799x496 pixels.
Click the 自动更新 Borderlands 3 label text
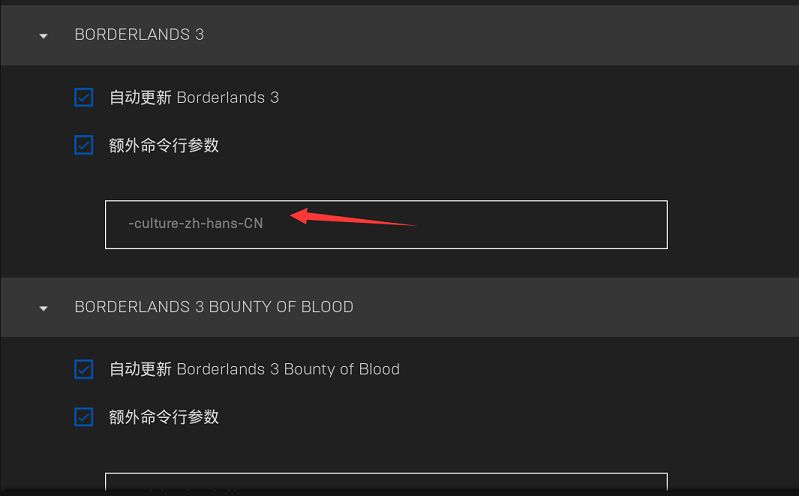[194, 98]
